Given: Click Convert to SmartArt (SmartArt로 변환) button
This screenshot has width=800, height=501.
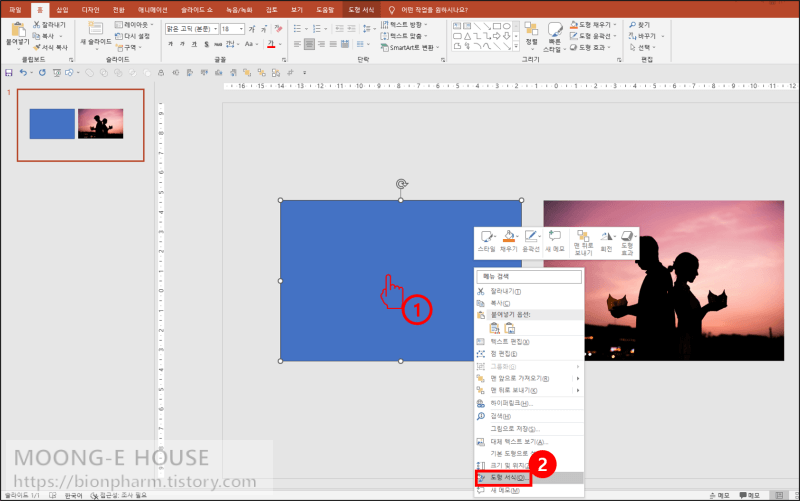Looking at the screenshot, I should (x=410, y=47).
